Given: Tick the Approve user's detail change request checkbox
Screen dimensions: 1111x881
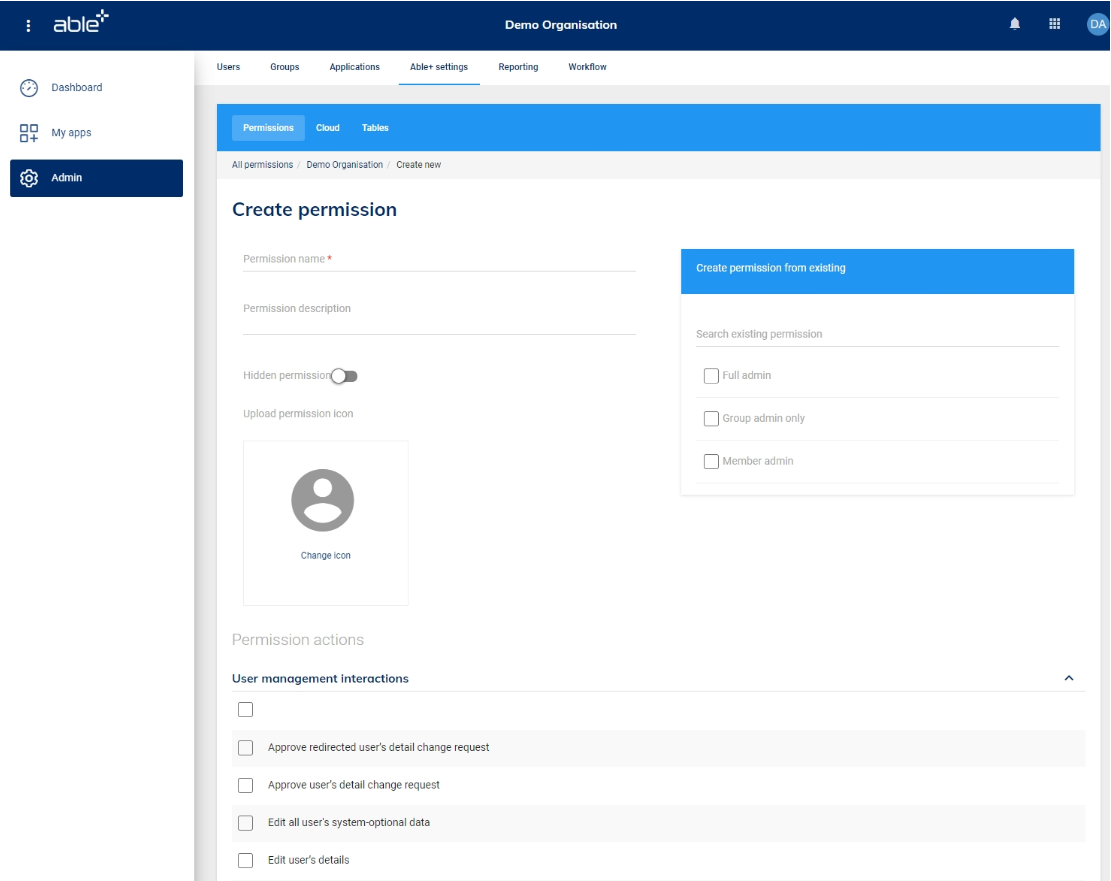Looking at the screenshot, I should (245, 785).
